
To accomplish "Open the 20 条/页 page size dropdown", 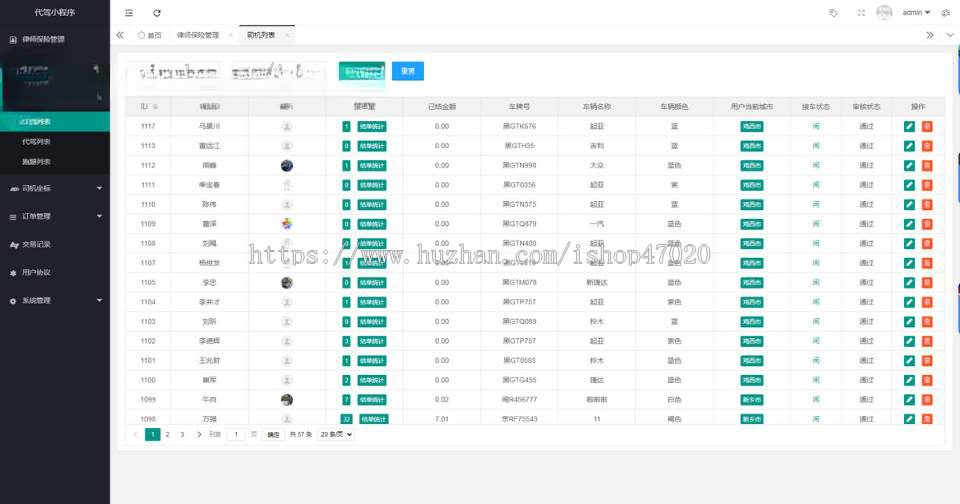I will point(336,434).
